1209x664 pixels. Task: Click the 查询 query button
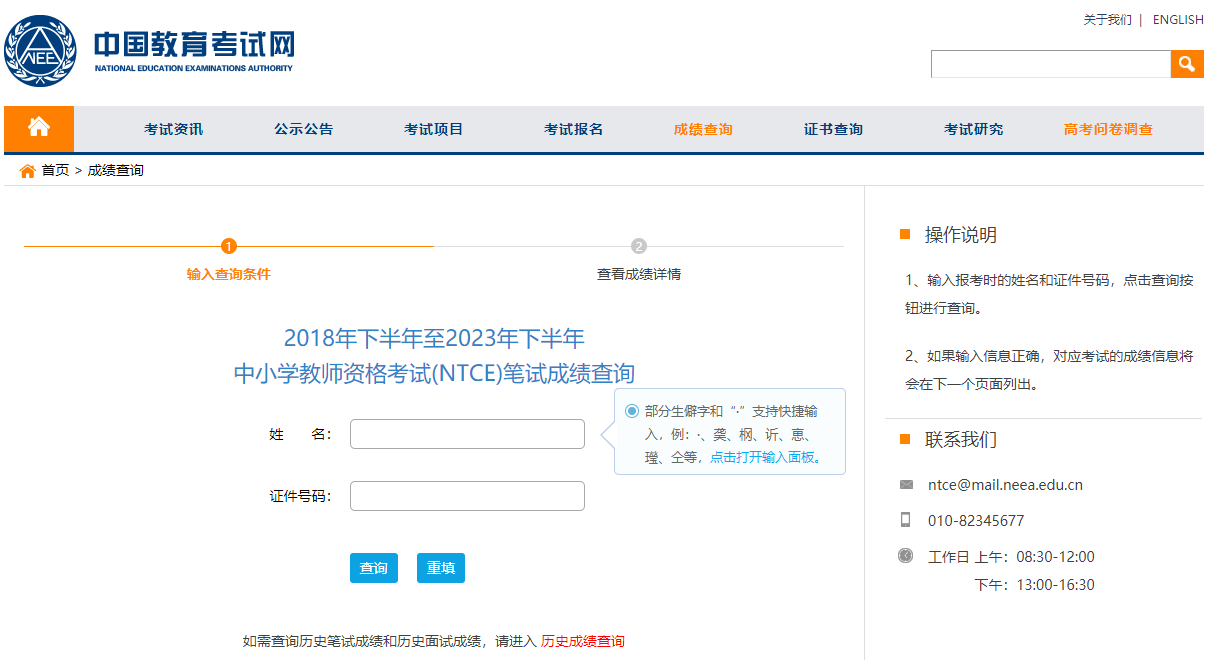pyautogui.click(x=373, y=567)
